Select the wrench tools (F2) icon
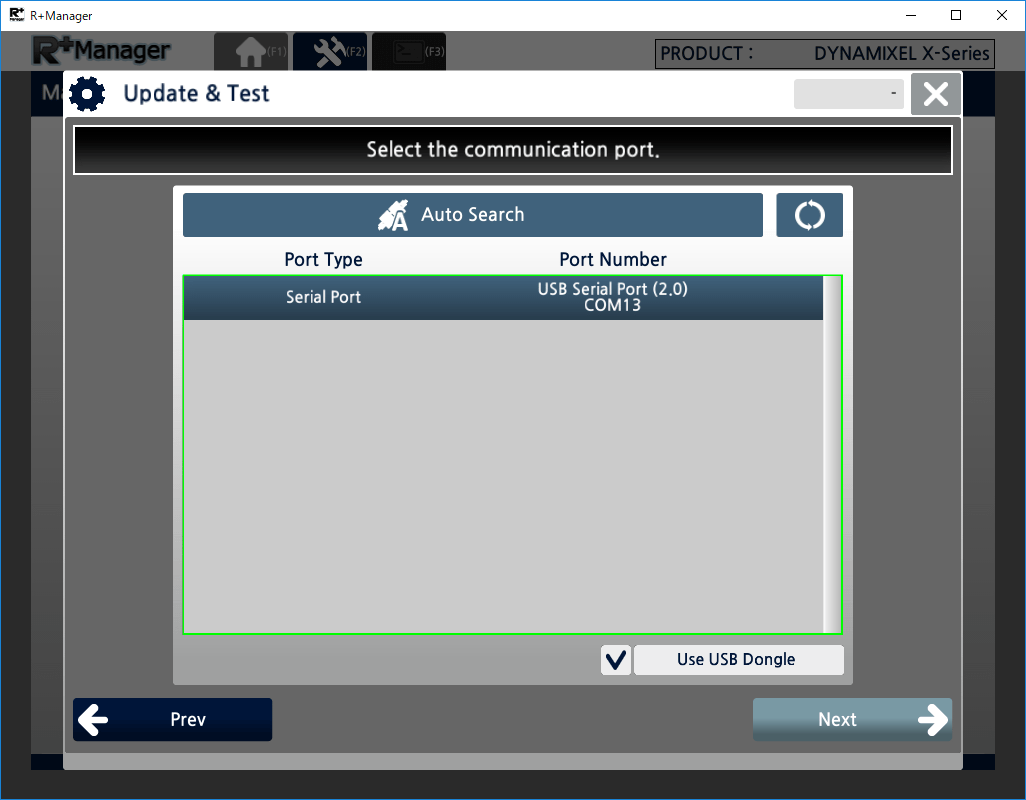The width and height of the screenshot is (1026, 800). [x=330, y=52]
